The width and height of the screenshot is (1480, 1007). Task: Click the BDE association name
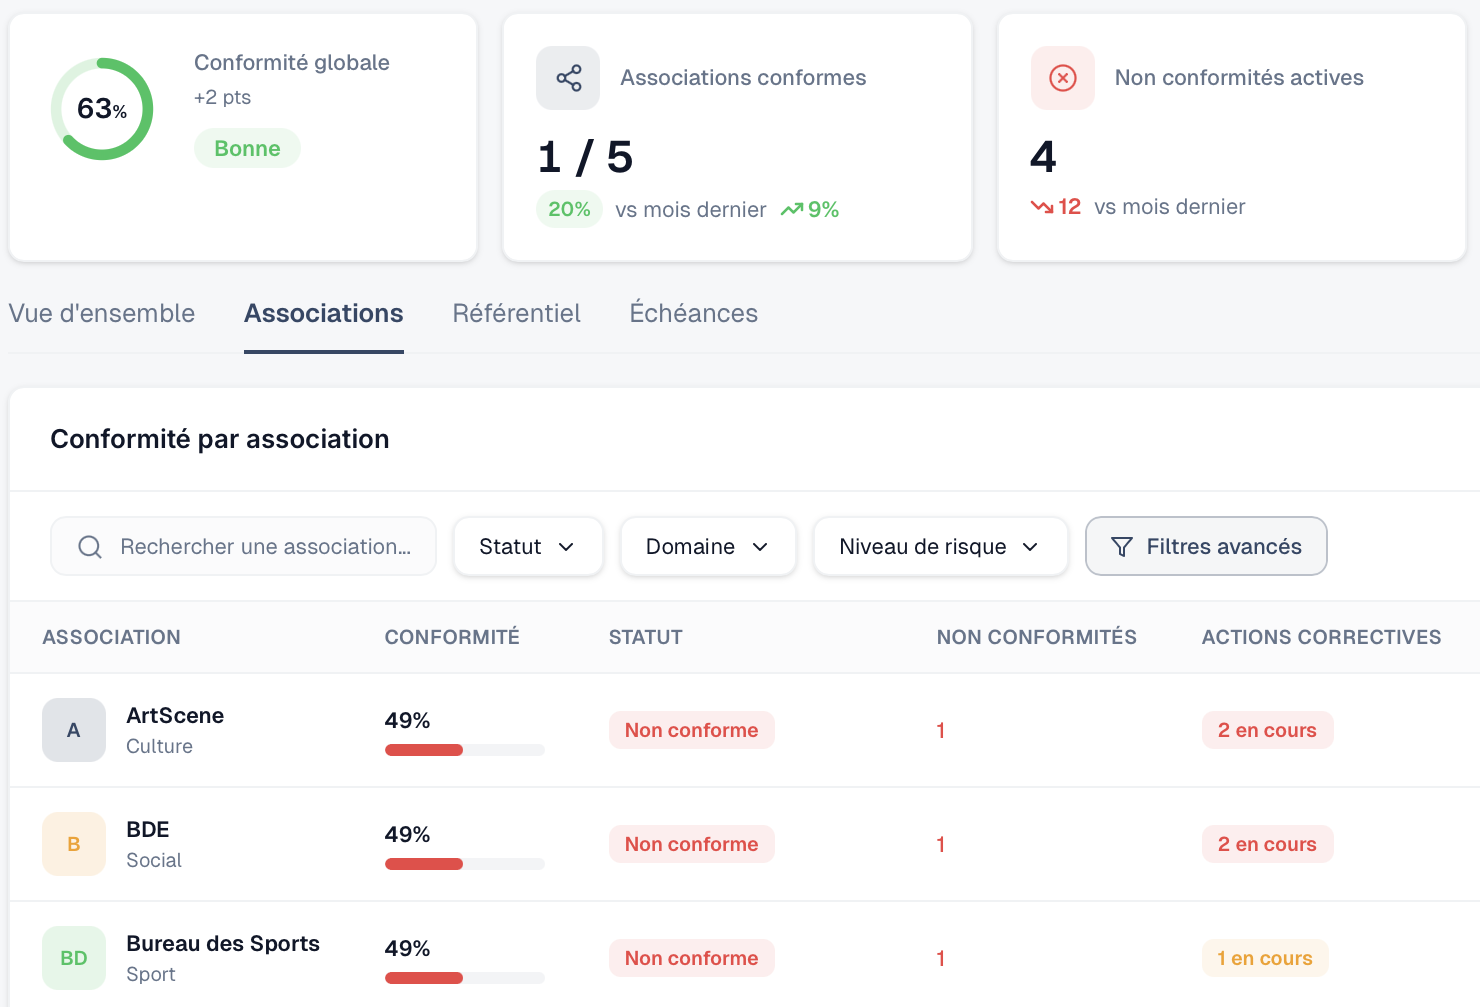pyautogui.click(x=148, y=830)
